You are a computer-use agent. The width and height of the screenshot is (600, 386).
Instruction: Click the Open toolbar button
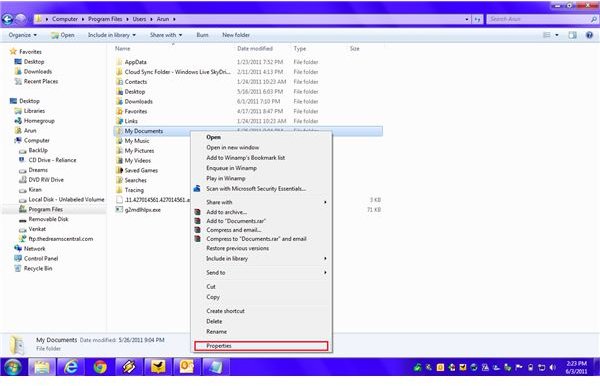(x=63, y=35)
